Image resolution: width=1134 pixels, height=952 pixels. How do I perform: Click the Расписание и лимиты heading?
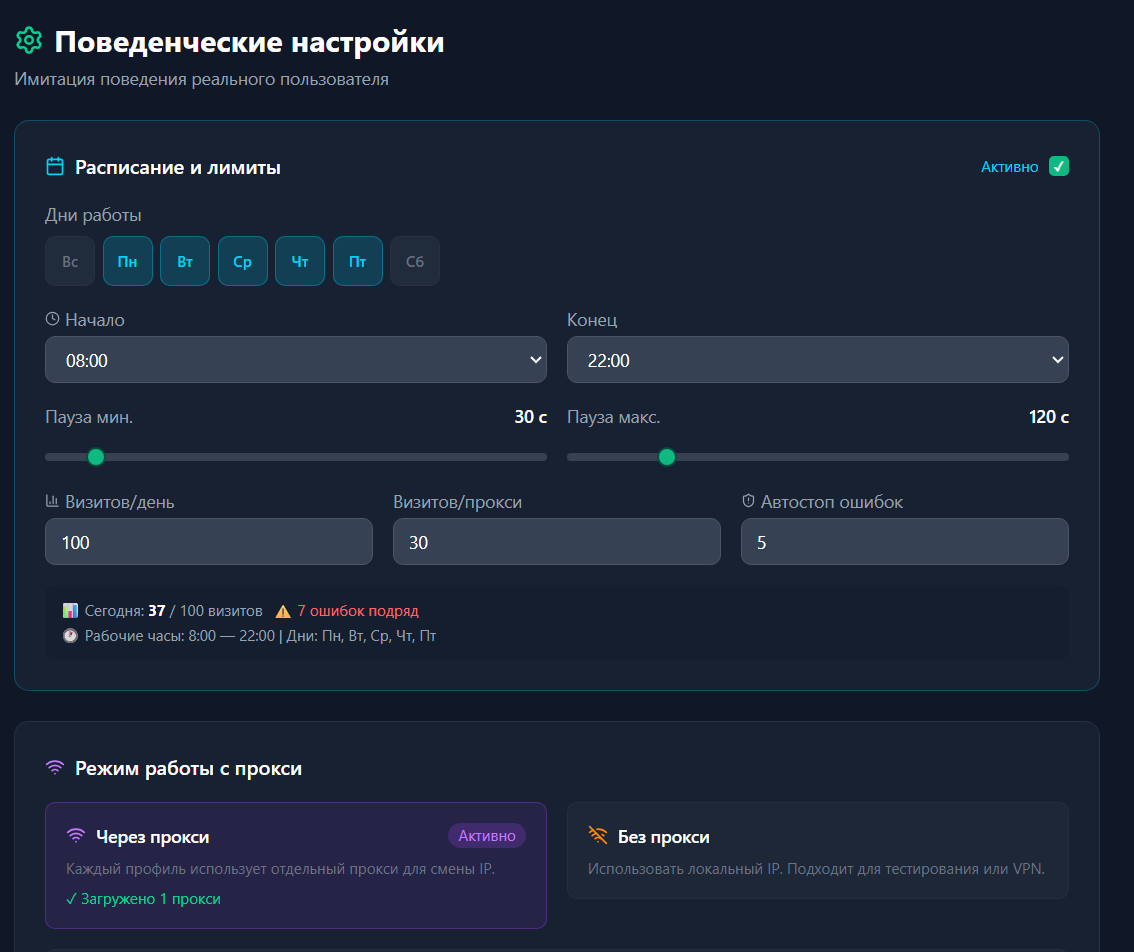(178, 167)
